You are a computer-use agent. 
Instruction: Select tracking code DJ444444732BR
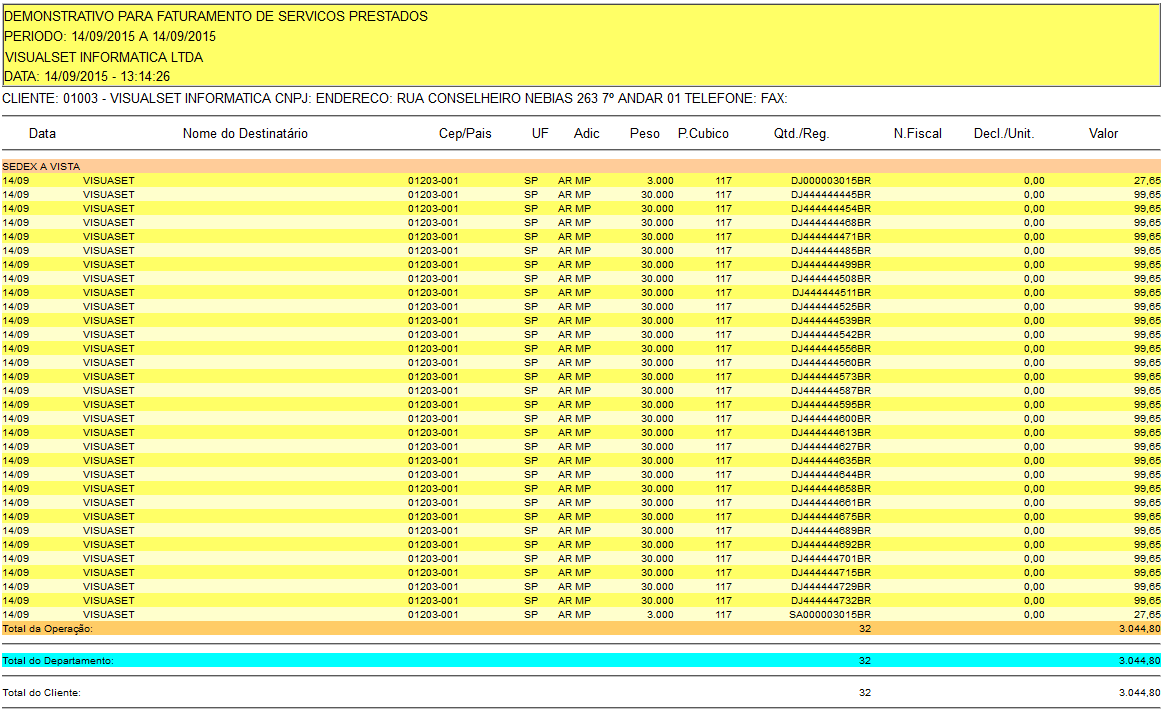pos(831,600)
